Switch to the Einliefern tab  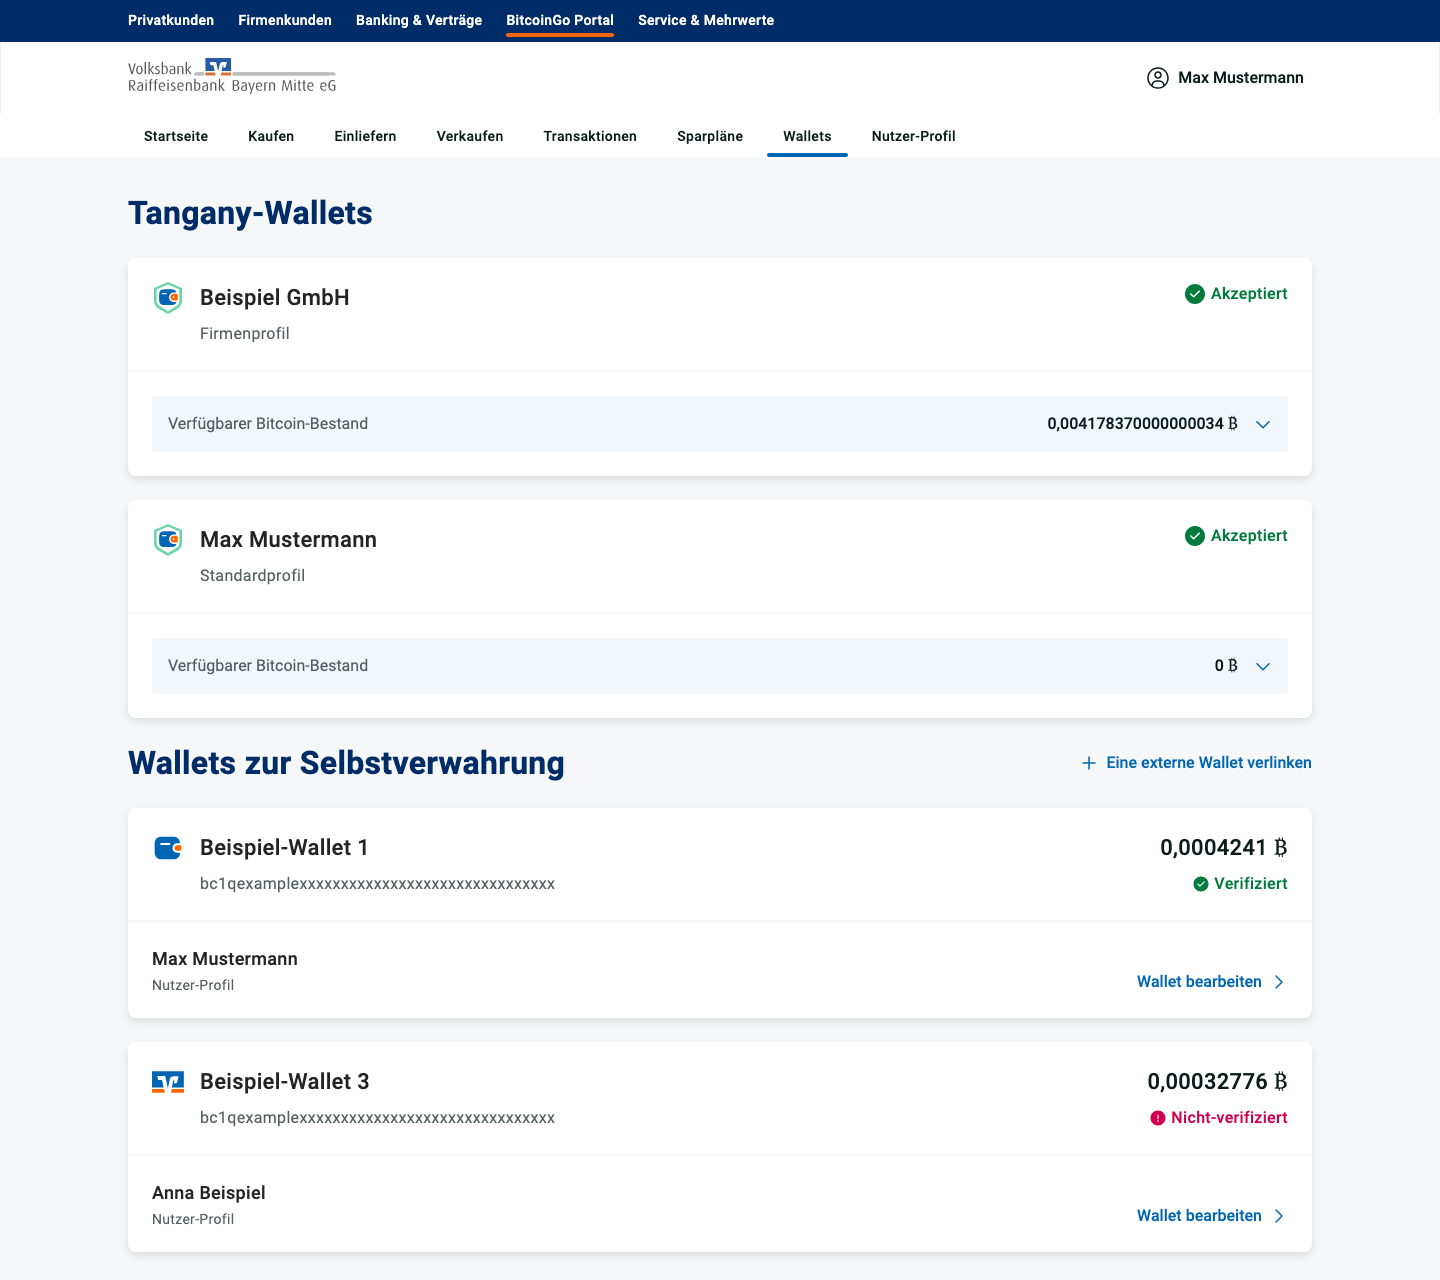pos(365,136)
